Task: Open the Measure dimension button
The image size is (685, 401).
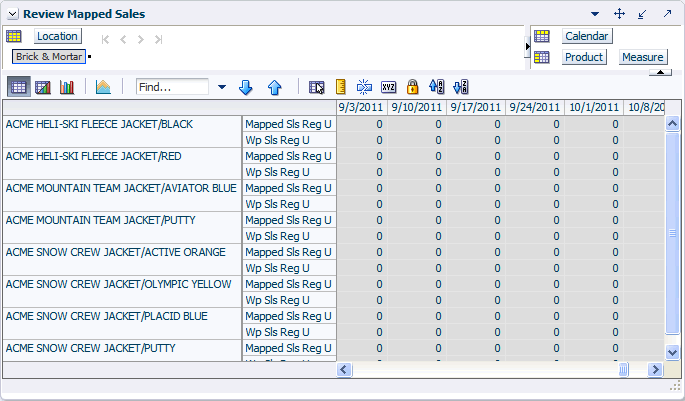Action: 643,57
